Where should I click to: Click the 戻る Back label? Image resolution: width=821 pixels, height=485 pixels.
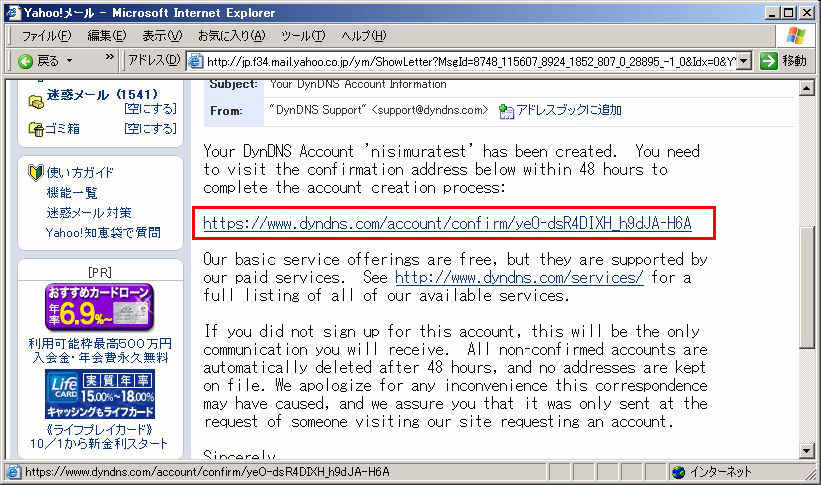click(x=48, y=61)
